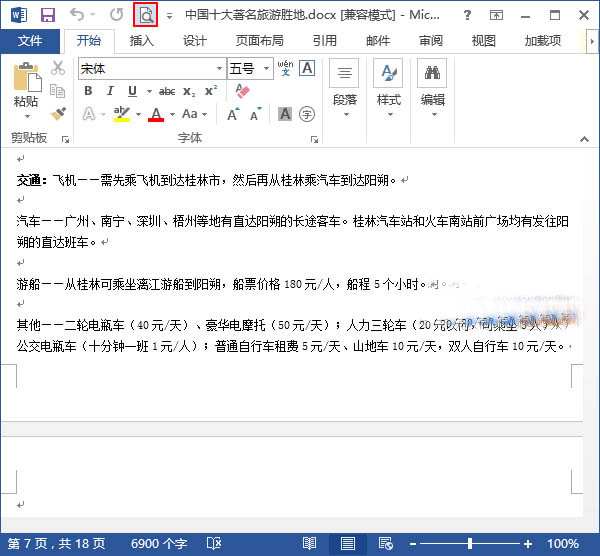The height and width of the screenshot is (556, 600).
Task: Cut the selection with scissors icon
Action: point(58,68)
